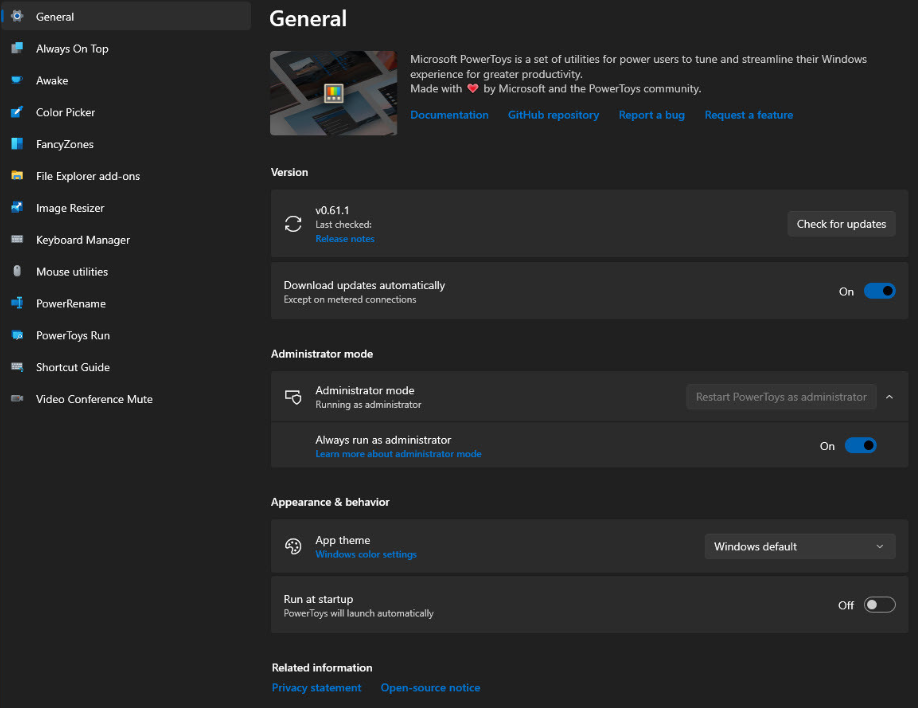The width and height of the screenshot is (918, 708).
Task: Click the Video Conference Mute camera icon
Action: tap(17, 398)
